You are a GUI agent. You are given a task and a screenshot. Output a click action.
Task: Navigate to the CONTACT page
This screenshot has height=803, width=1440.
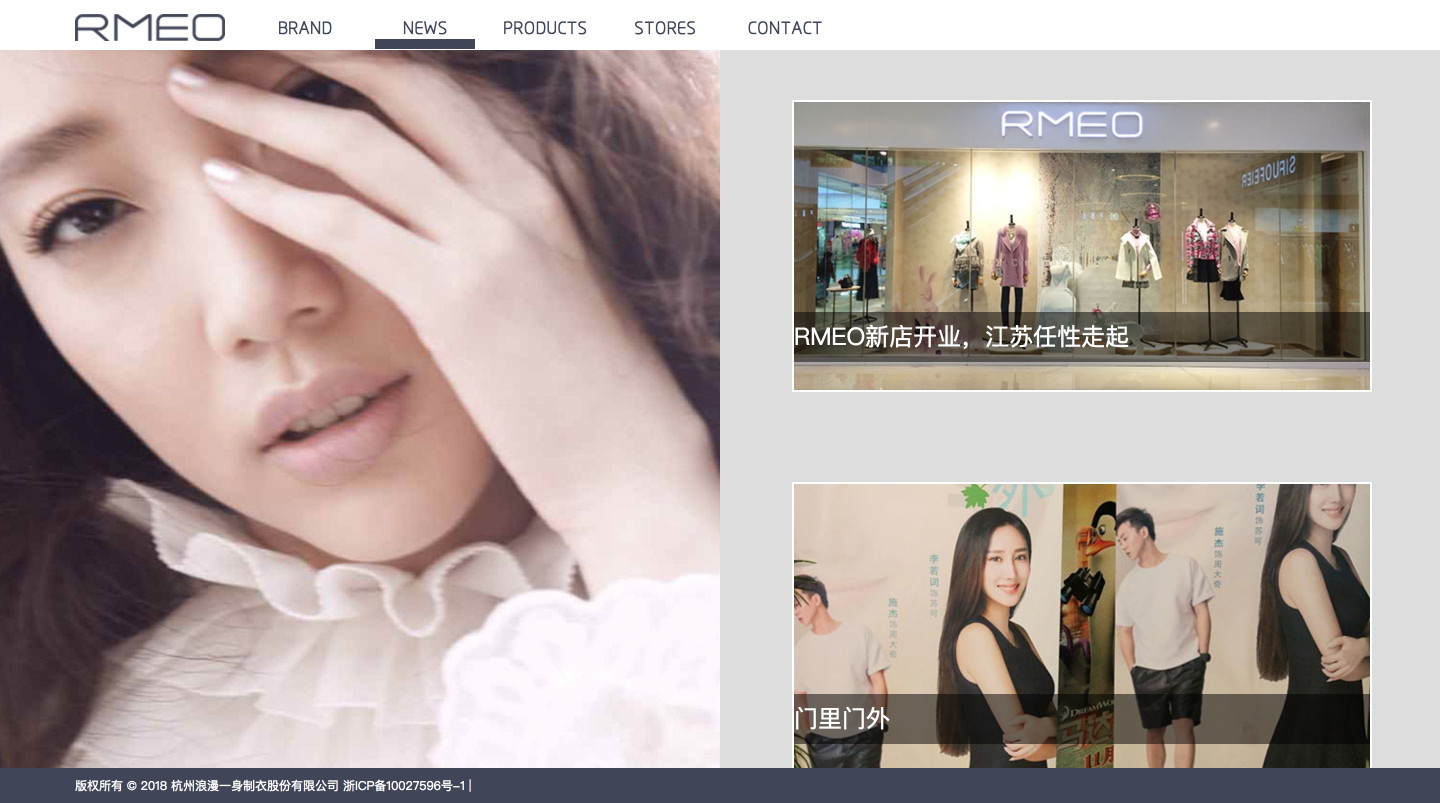(x=784, y=28)
